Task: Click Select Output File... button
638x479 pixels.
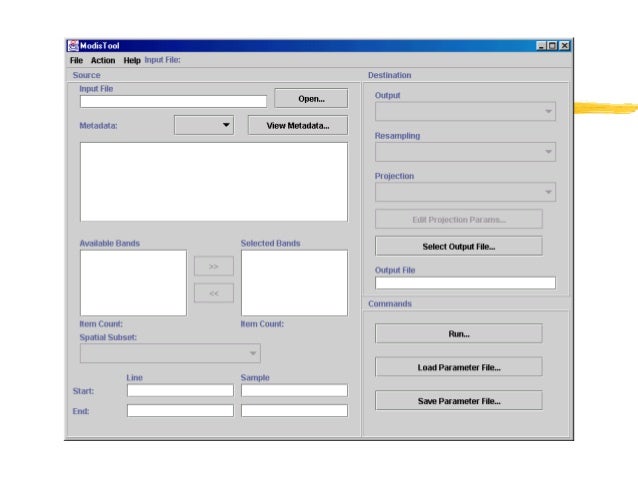Action: click(x=459, y=246)
